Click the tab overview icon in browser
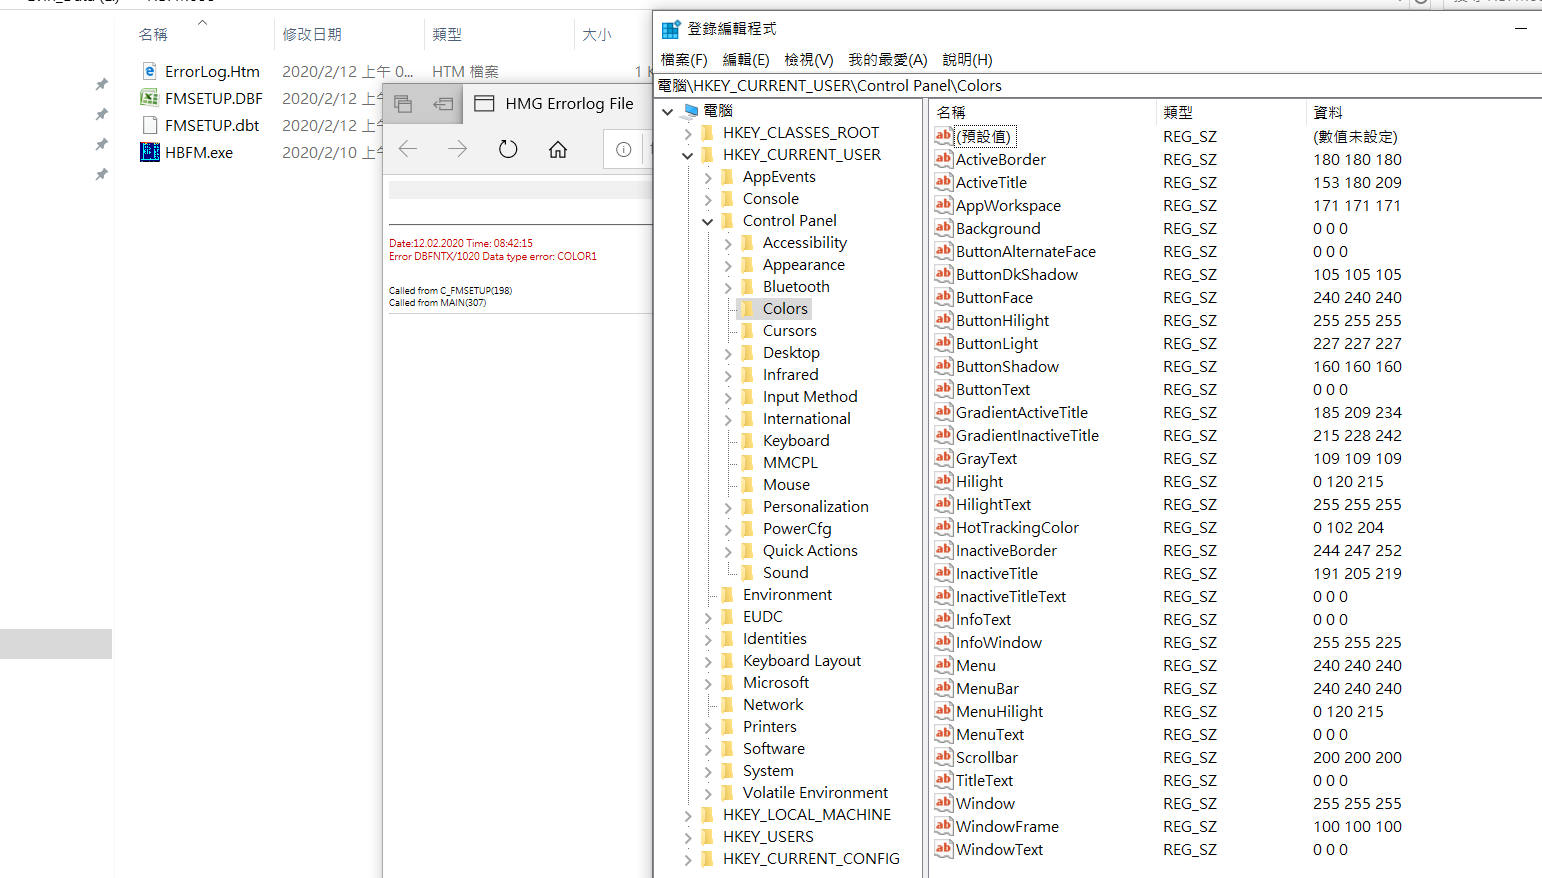 [x=403, y=103]
